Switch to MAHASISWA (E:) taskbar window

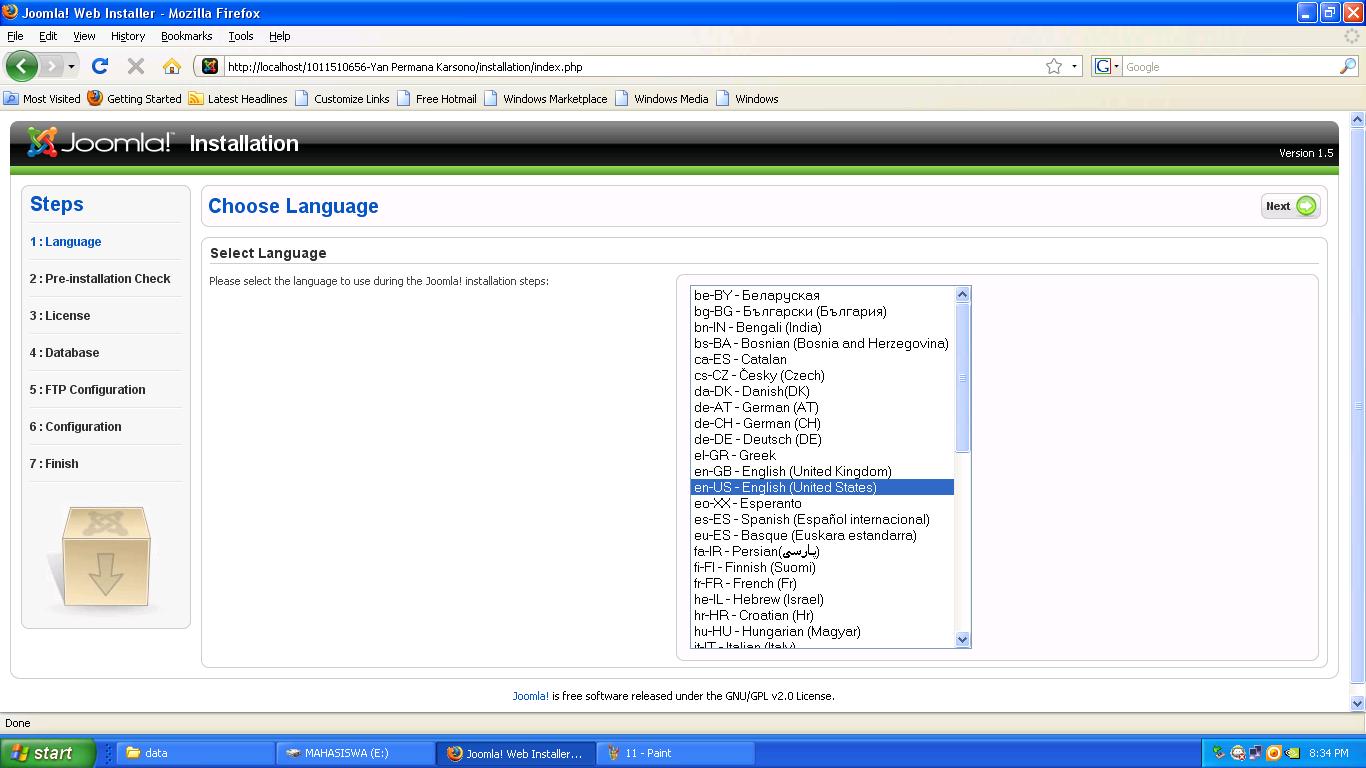355,753
